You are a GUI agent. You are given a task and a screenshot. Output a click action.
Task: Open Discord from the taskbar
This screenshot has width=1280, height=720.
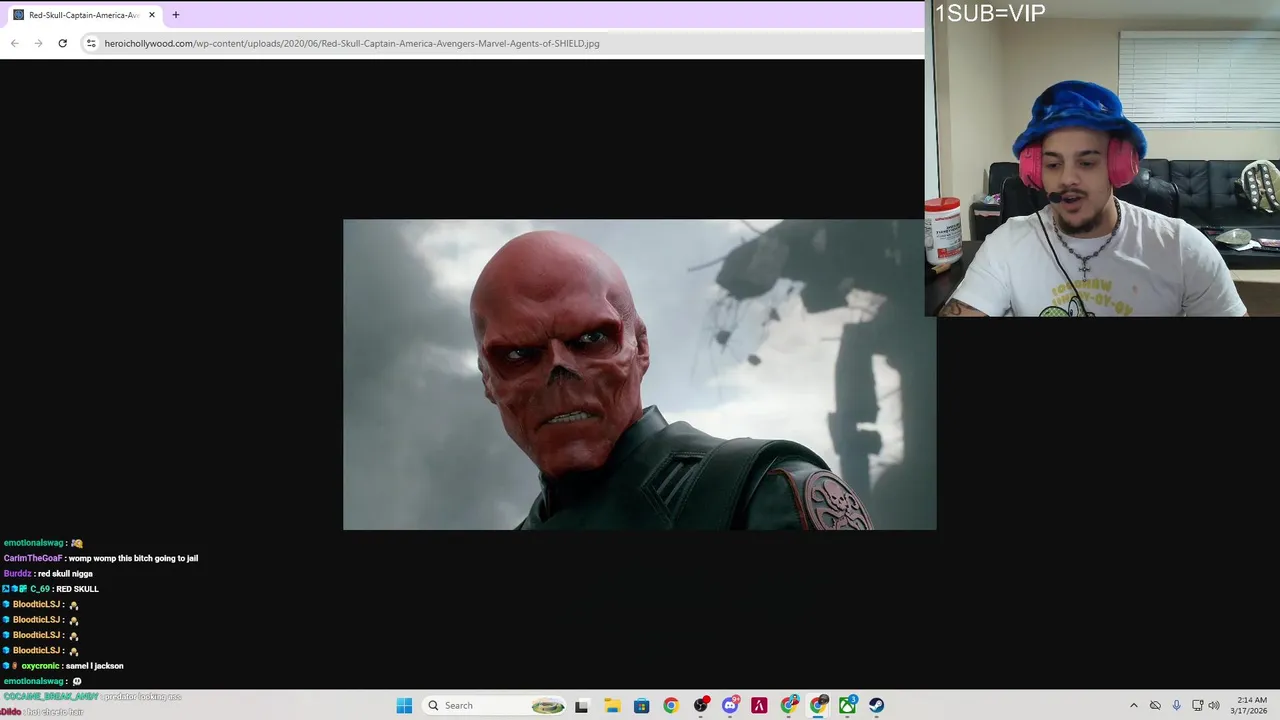(731, 705)
